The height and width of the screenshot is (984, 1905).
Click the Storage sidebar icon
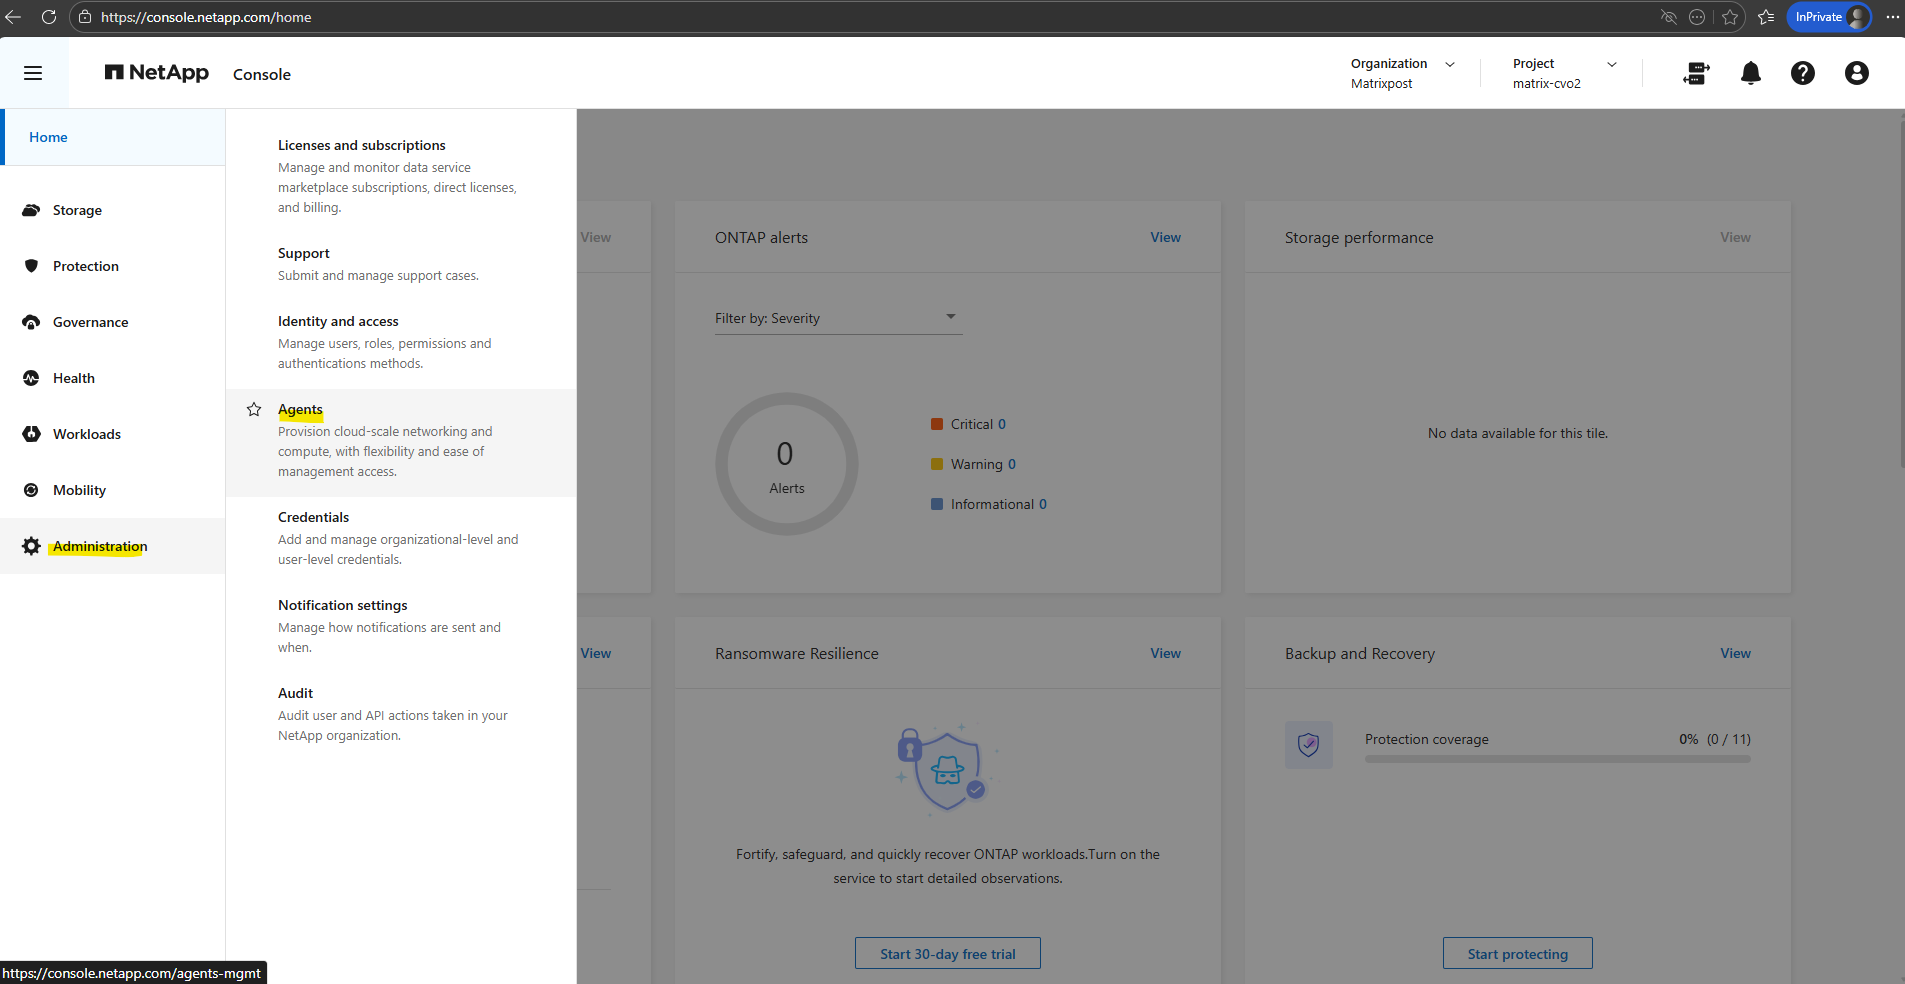tap(32, 210)
